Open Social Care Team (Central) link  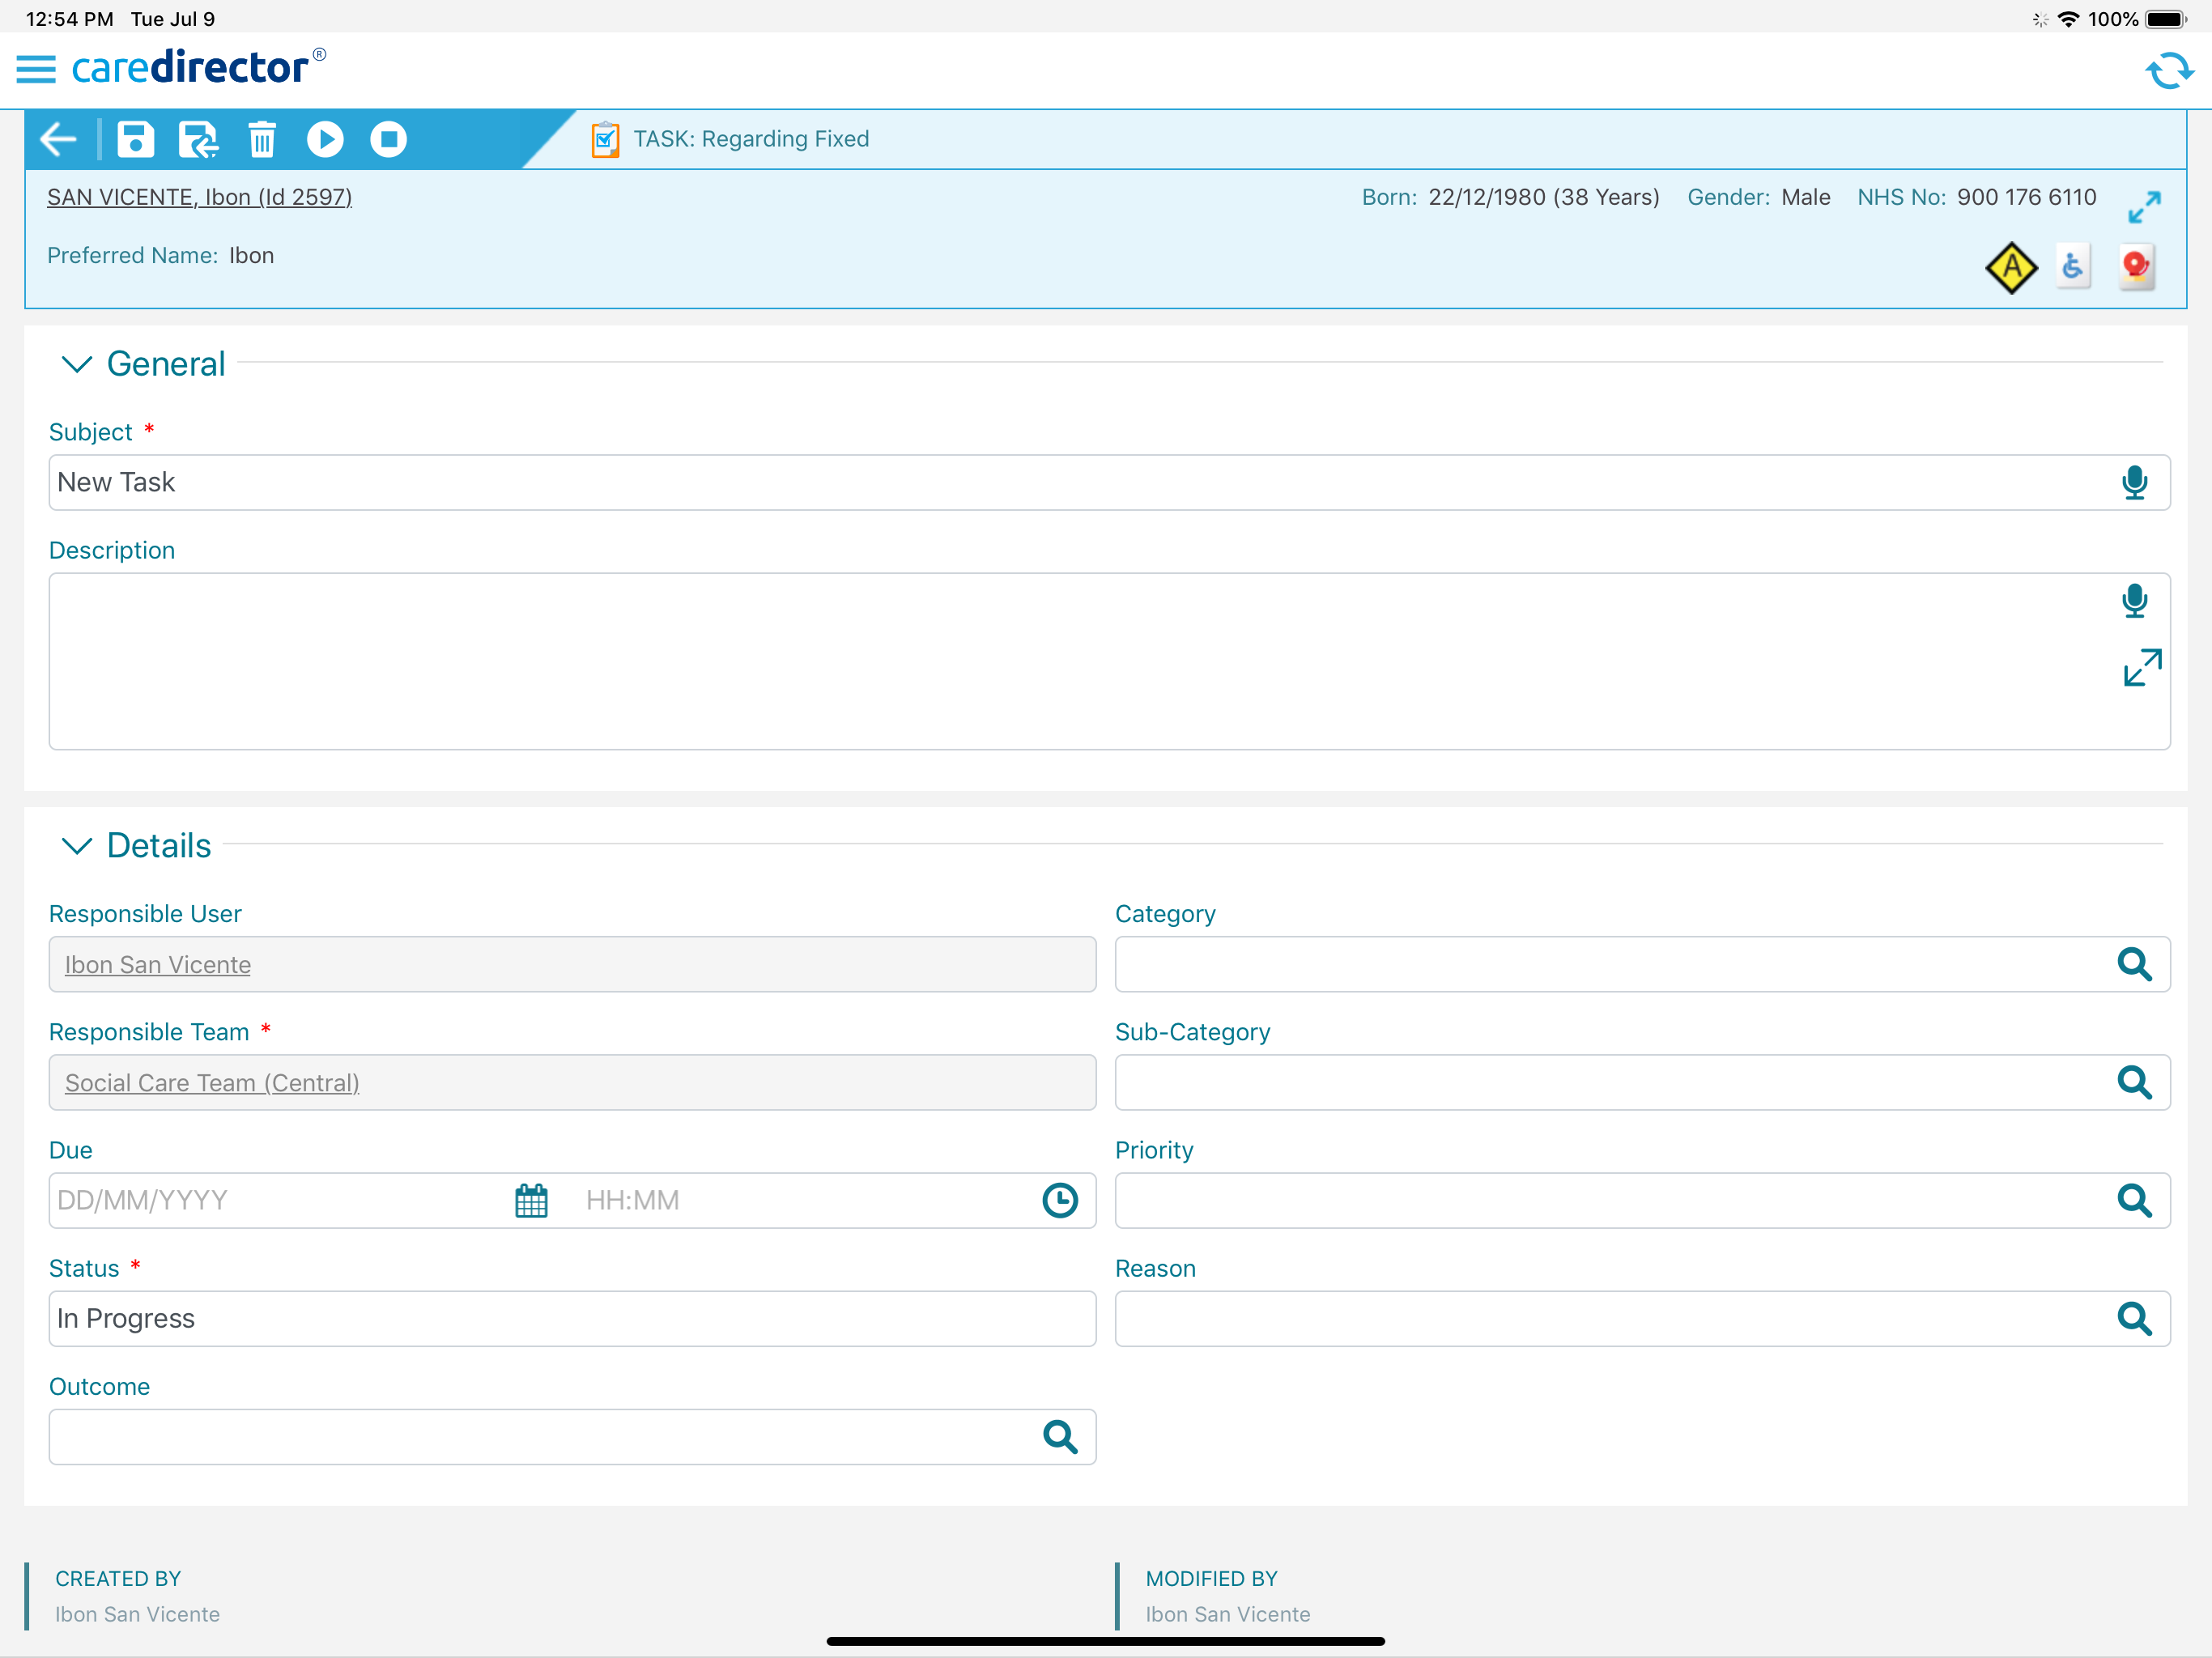click(212, 1082)
